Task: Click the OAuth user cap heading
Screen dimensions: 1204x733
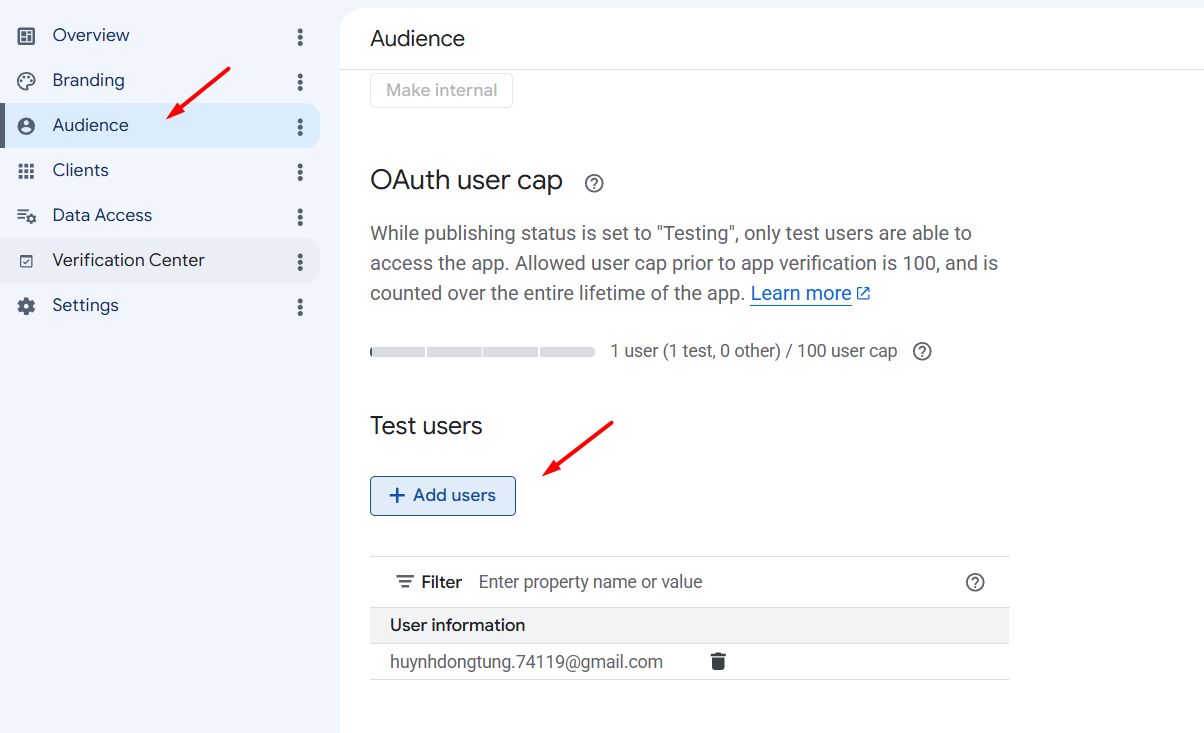Action: click(466, 181)
